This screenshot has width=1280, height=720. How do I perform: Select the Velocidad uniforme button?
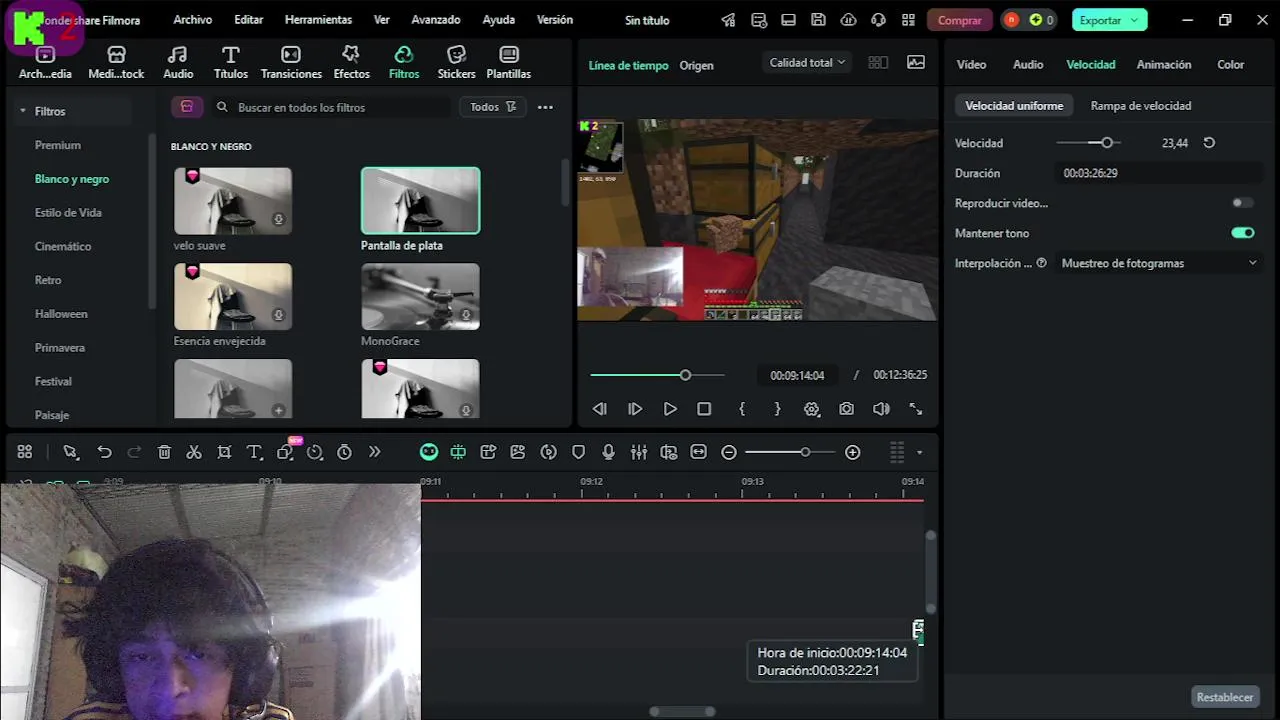(1014, 105)
